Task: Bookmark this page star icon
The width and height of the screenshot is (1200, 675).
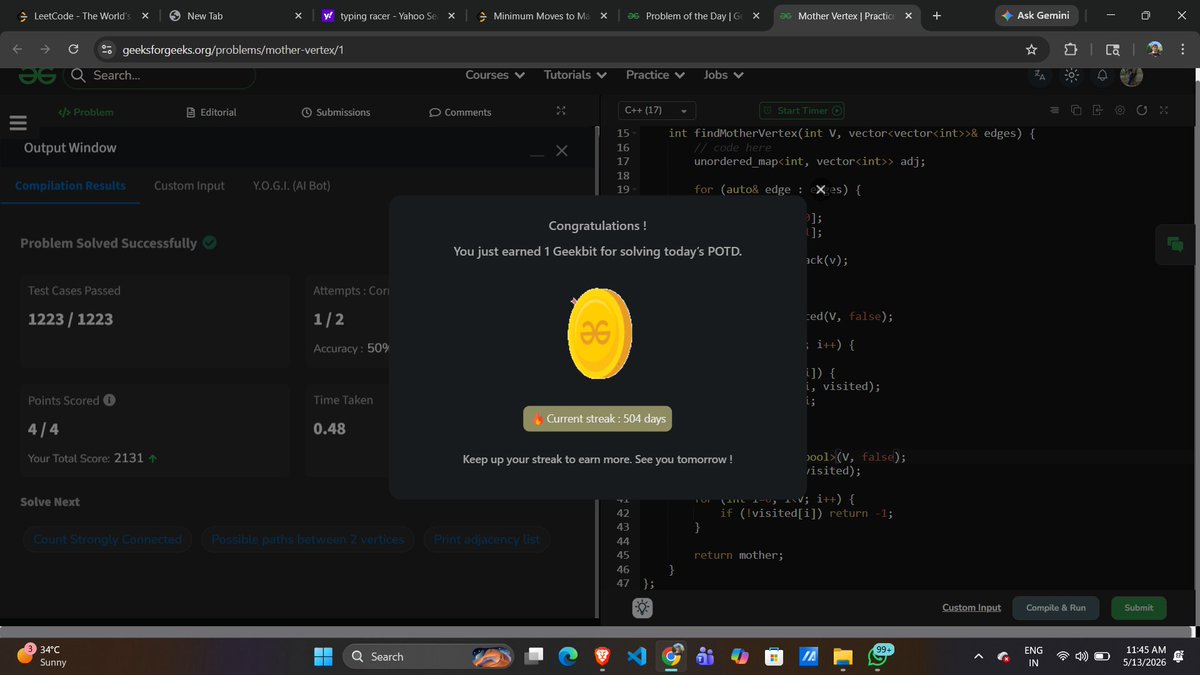Action: coord(1031,49)
